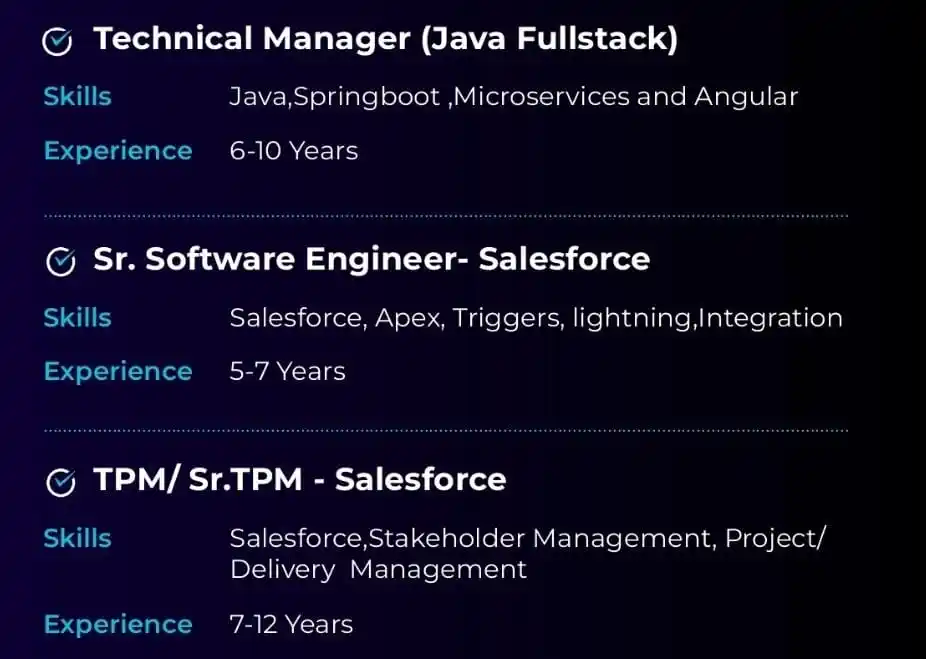The height and width of the screenshot is (659, 926).
Task: Click the checkmark icon beside Sr. Software Engineer
Action: pyautogui.click(x=61, y=262)
